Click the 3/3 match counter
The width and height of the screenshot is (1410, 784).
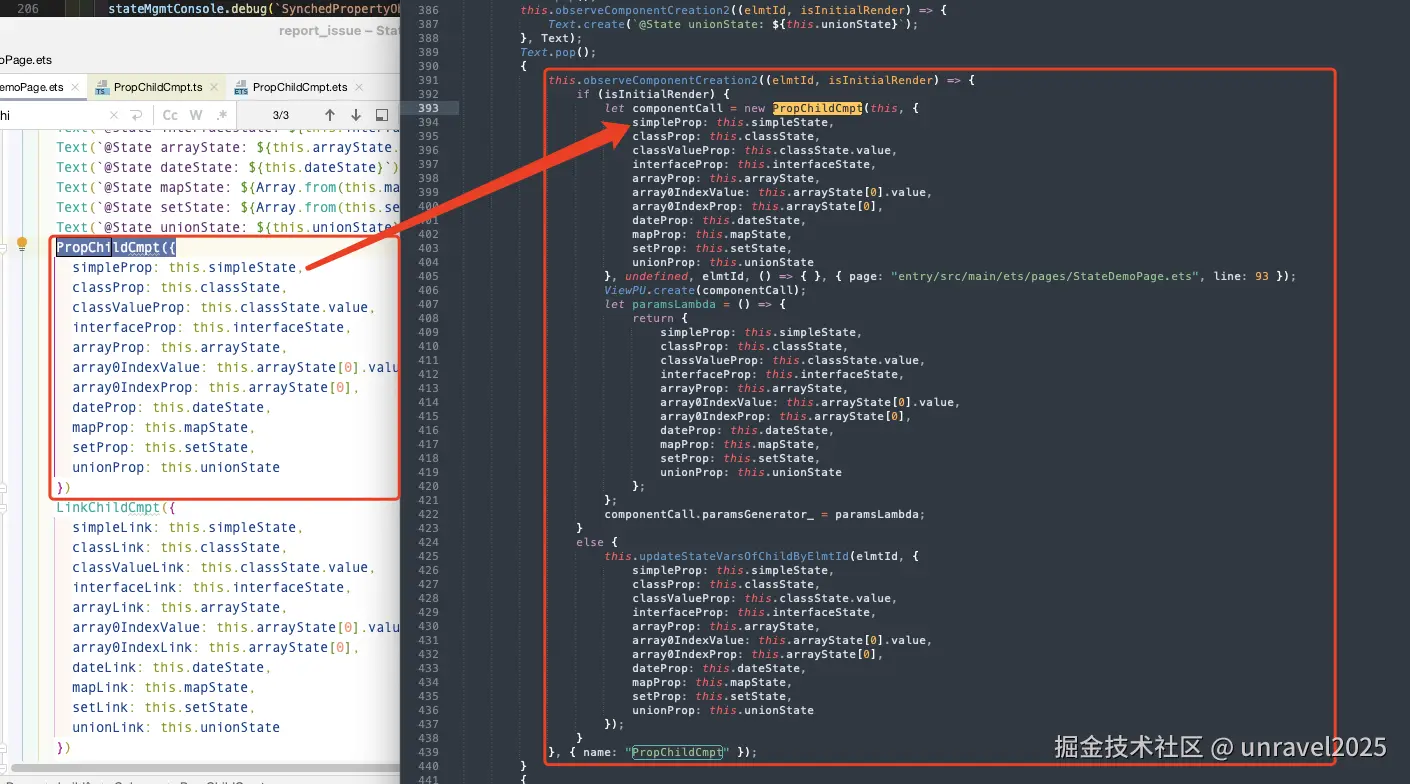pyautogui.click(x=280, y=115)
